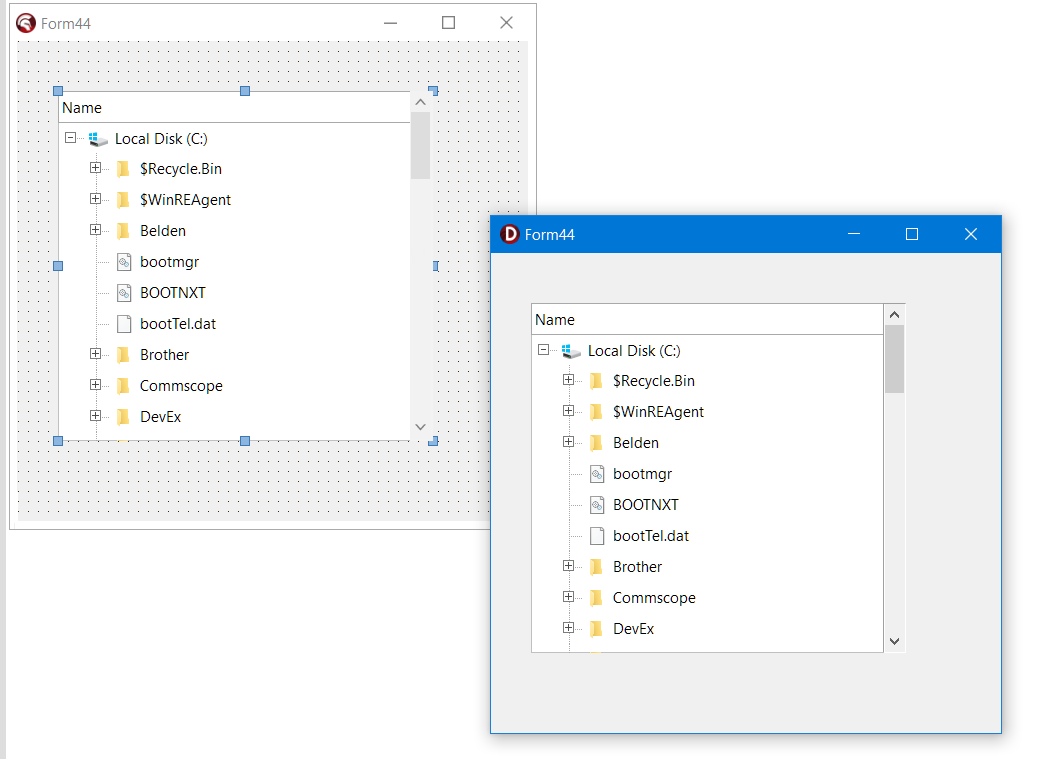Screen dimensions: 1039x759
Task: Click the red Delphi icon in blue title bar
Action: click(510, 234)
